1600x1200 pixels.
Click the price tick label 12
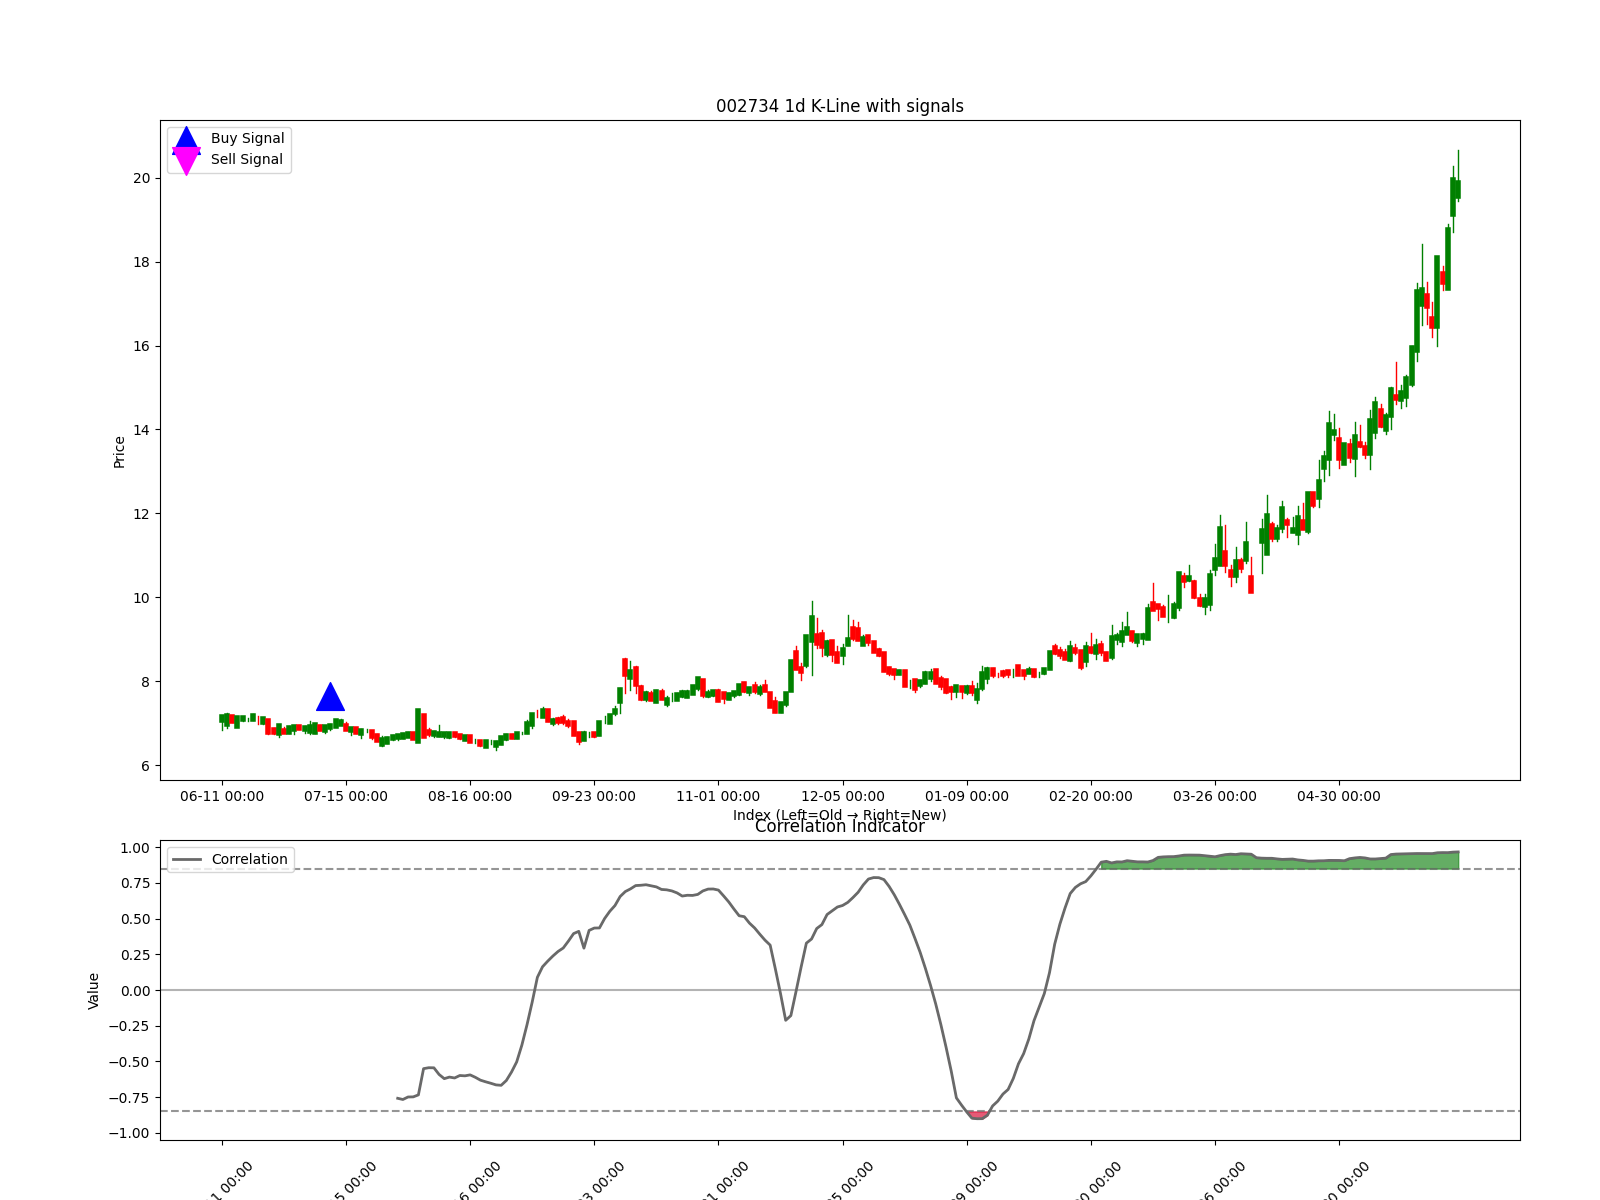(141, 514)
